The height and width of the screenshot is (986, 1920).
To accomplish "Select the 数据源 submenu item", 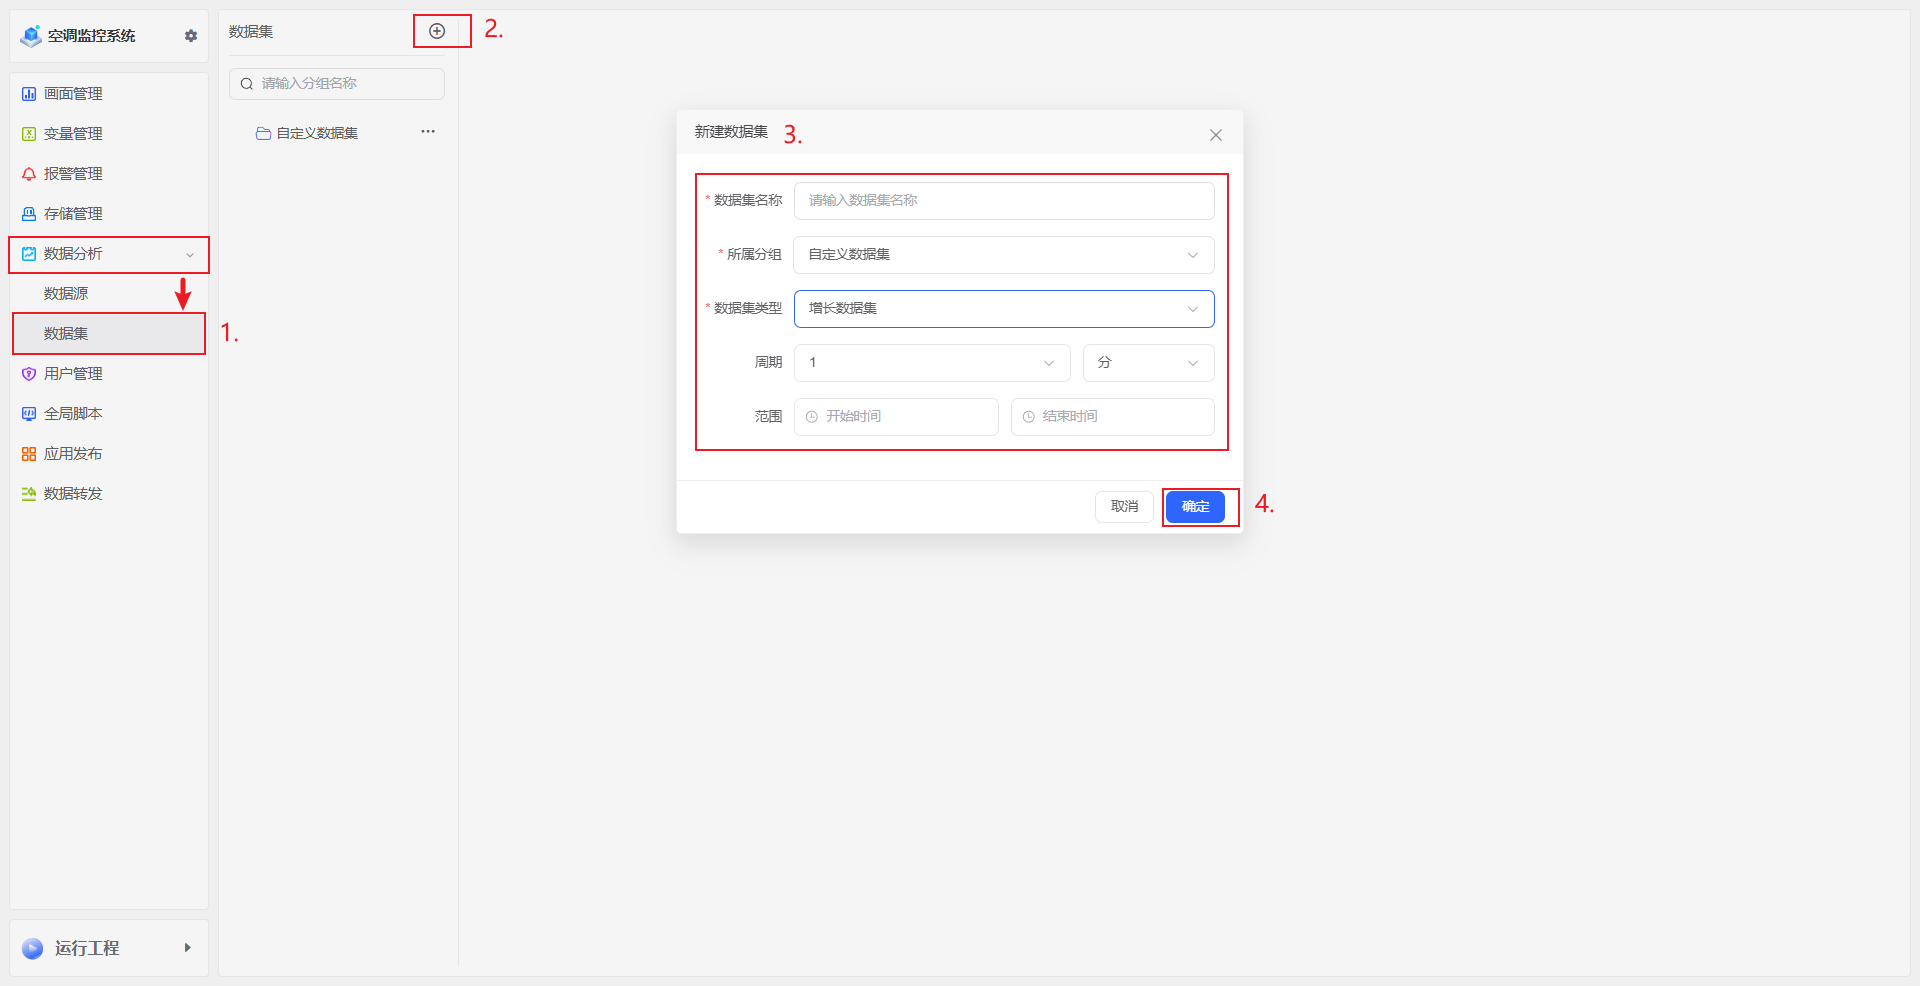I will coord(66,294).
